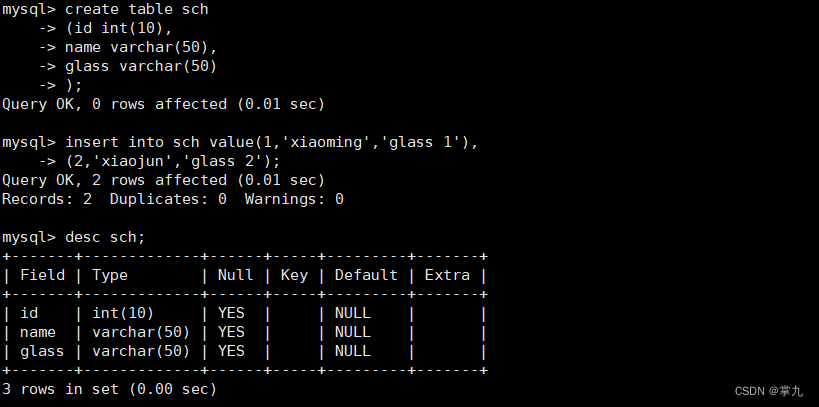
Task: Click the 'glass varchar(50)' definition line
Action: click(x=140, y=66)
